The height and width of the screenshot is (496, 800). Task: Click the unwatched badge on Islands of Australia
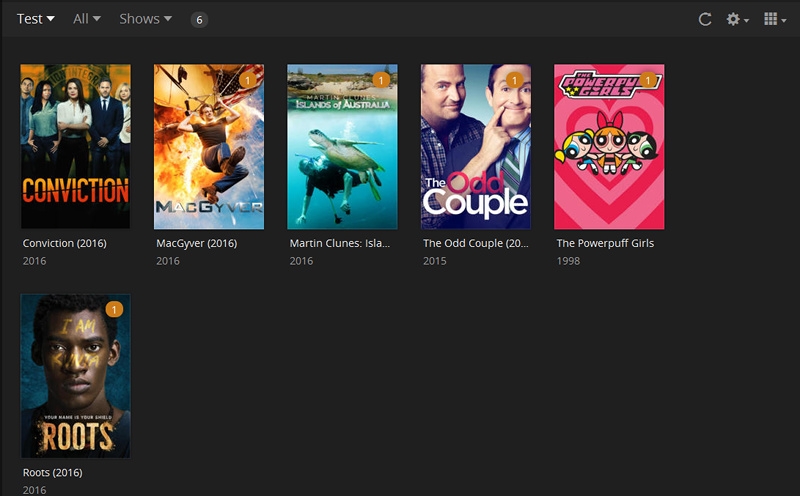381,80
